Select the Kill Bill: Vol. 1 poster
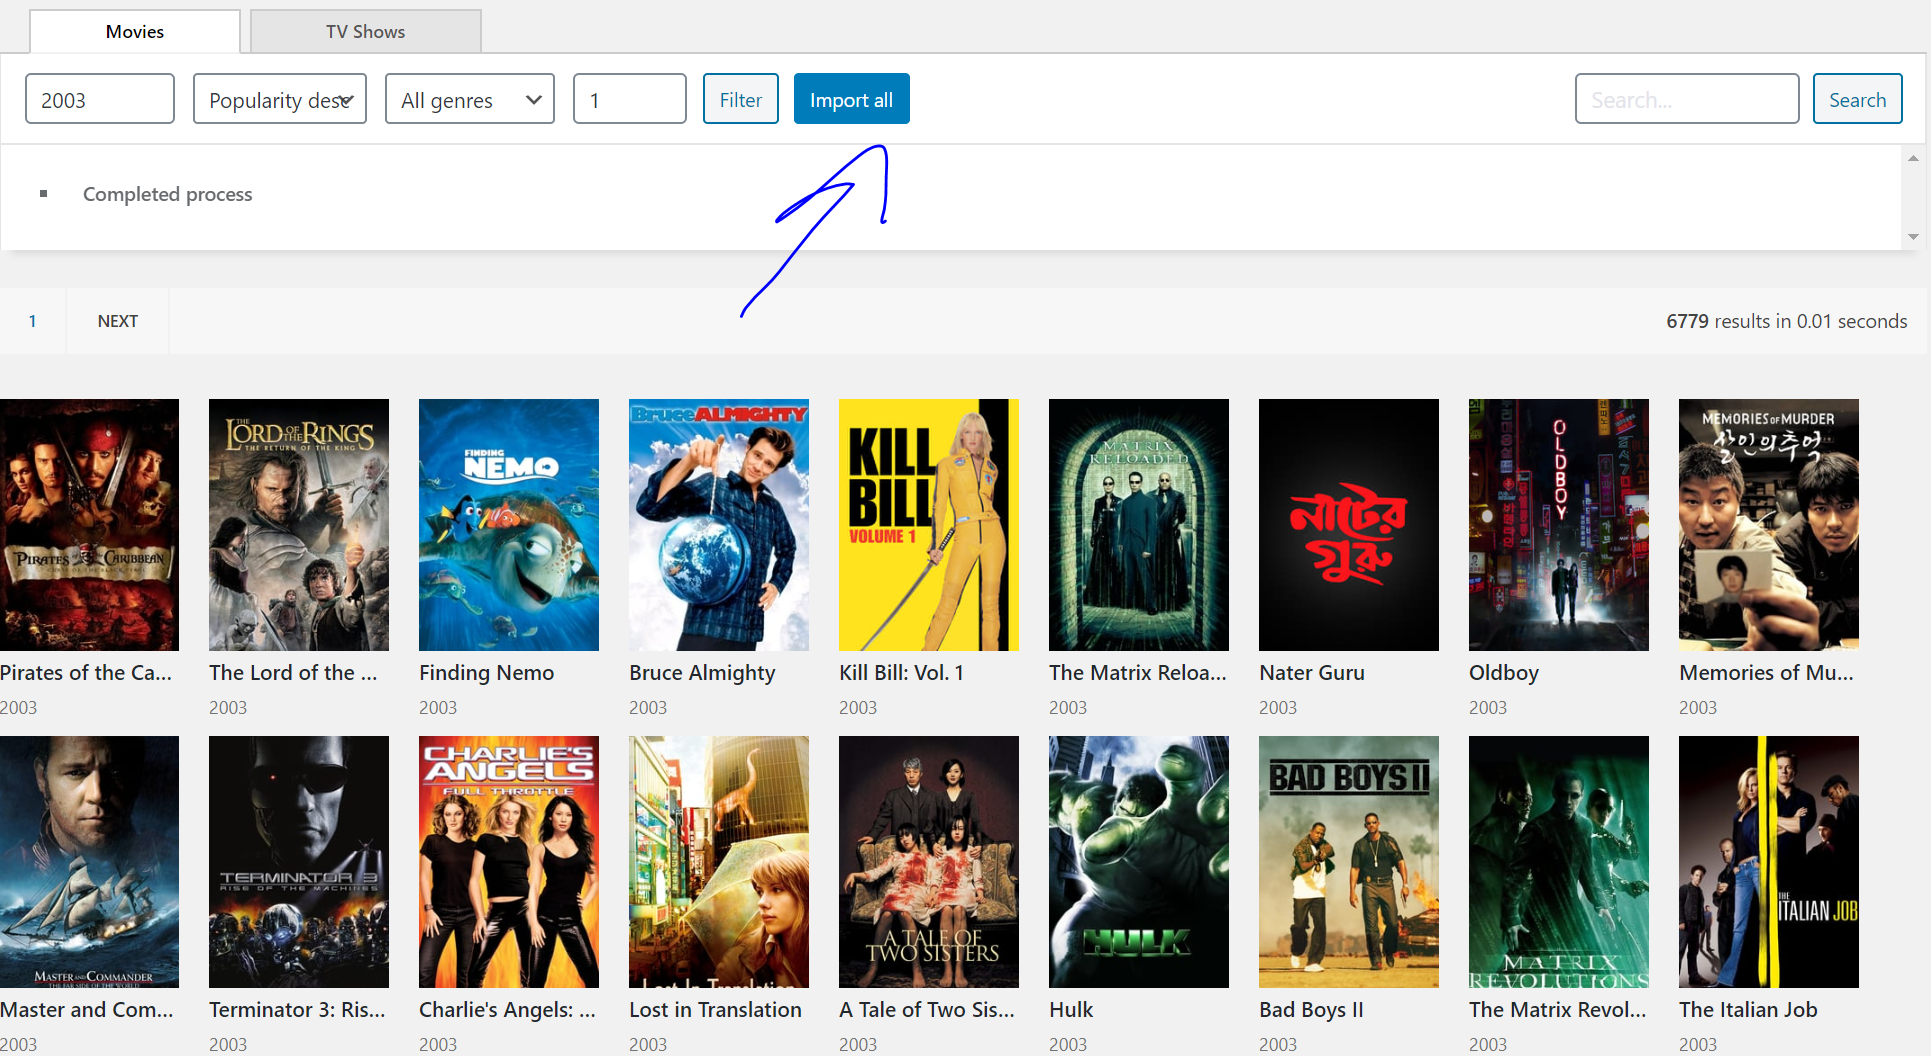The height and width of the screenshot is (1056, 1931). [929, 525]
